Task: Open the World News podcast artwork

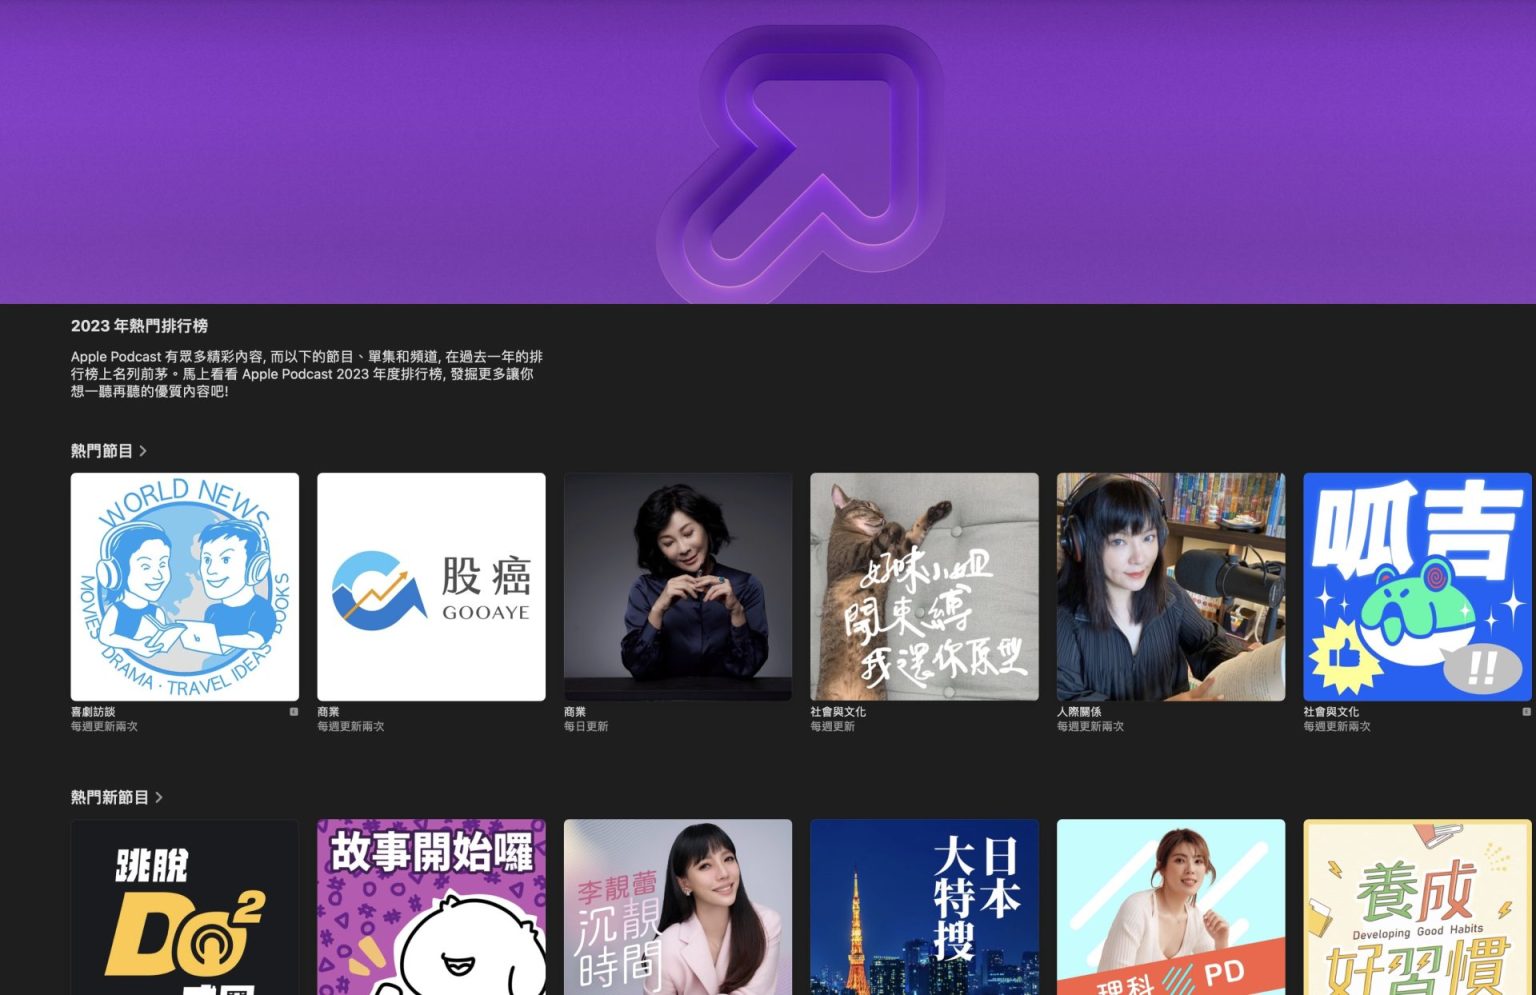Action: 185,587
